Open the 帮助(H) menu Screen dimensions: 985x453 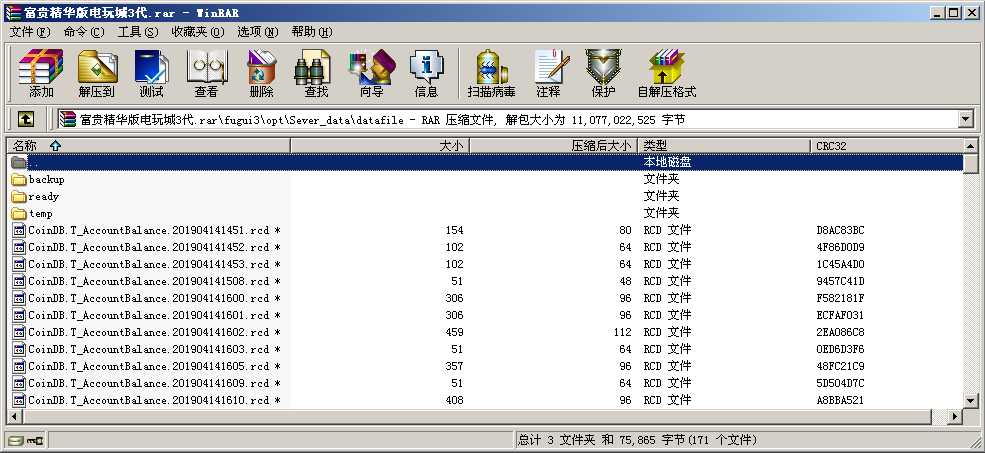[x=312, y=32]
